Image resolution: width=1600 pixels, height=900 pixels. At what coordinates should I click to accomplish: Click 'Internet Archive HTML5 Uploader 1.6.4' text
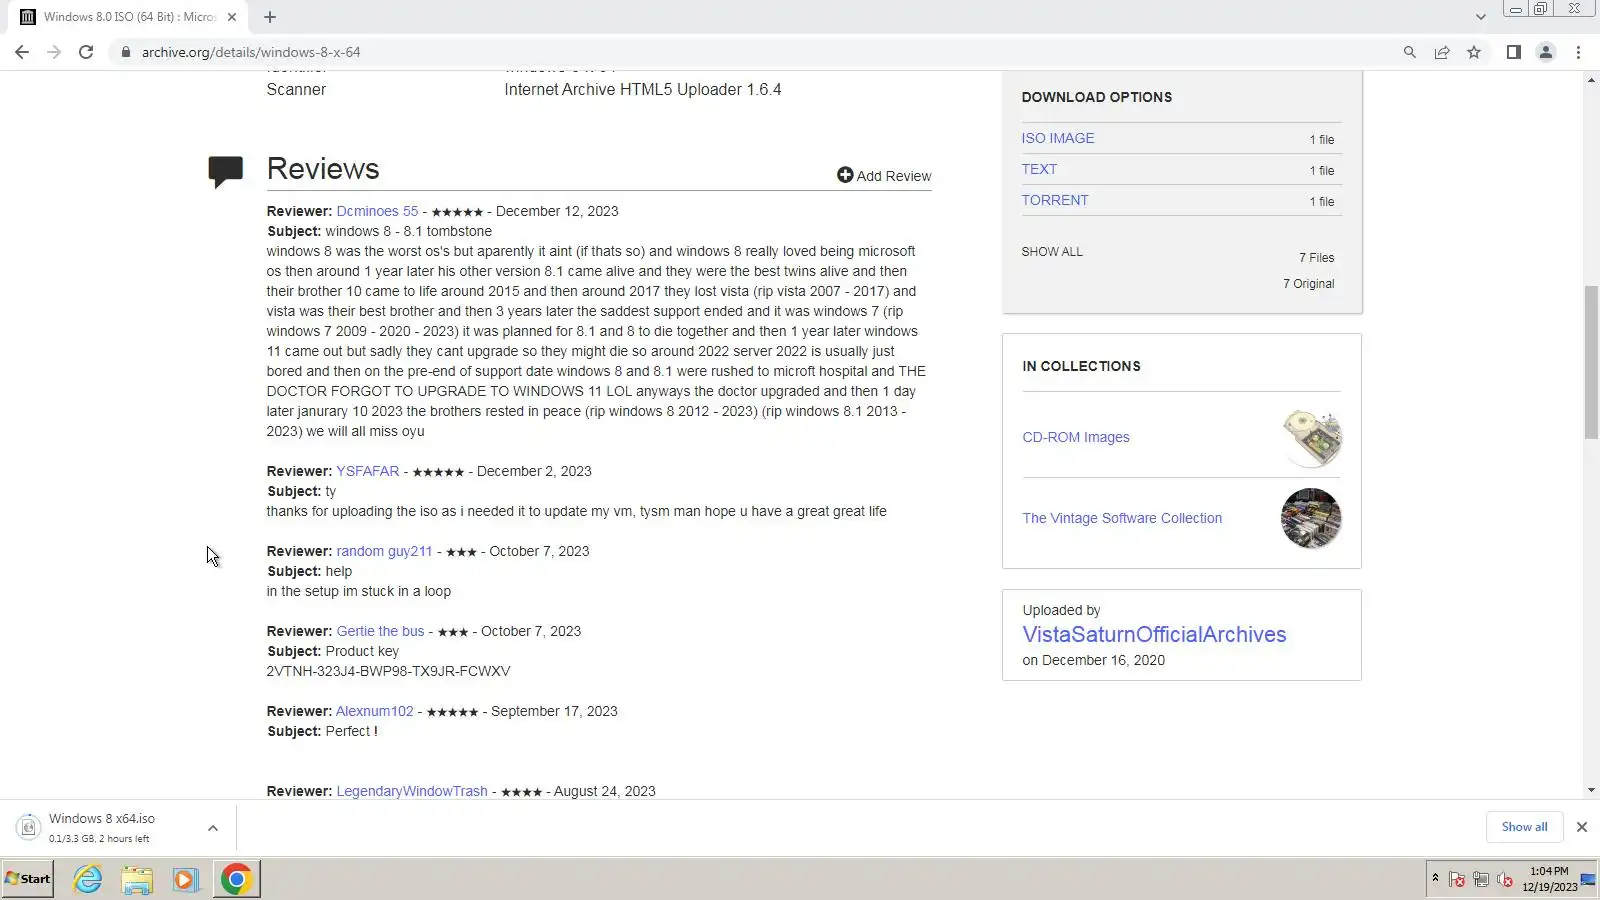point(643,89)
